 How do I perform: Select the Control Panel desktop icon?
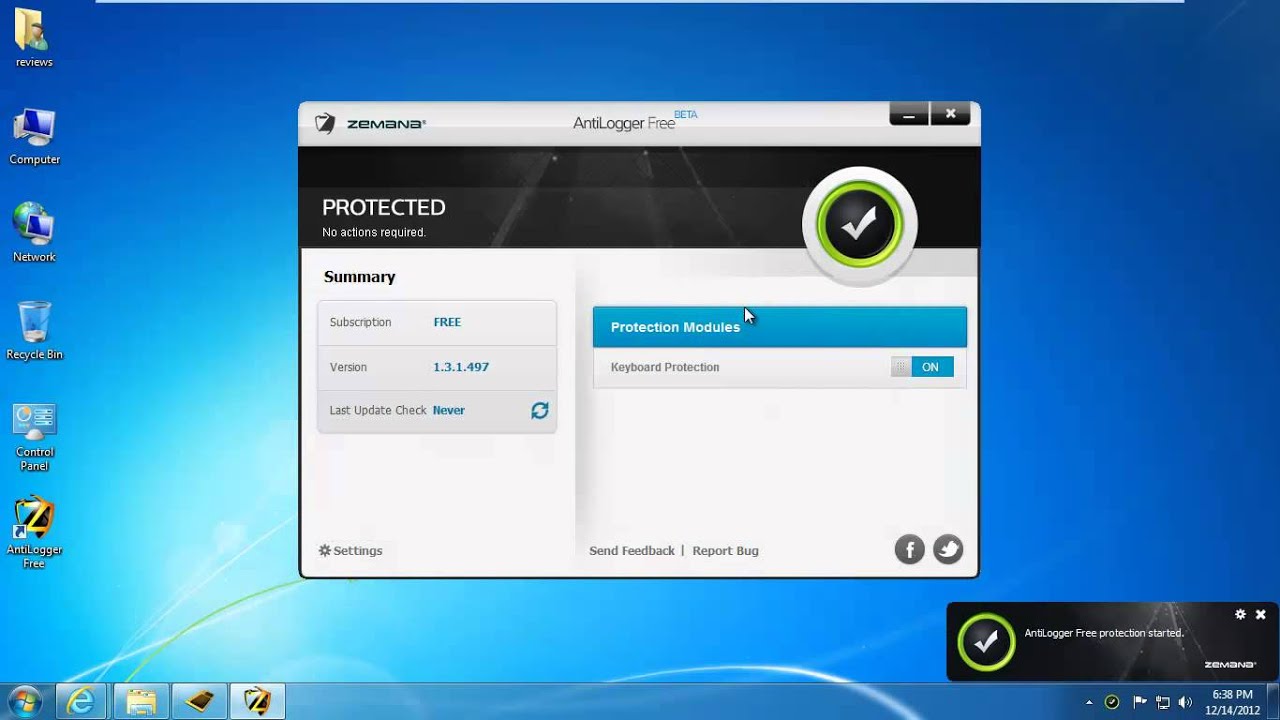click(x=34, y=437)
